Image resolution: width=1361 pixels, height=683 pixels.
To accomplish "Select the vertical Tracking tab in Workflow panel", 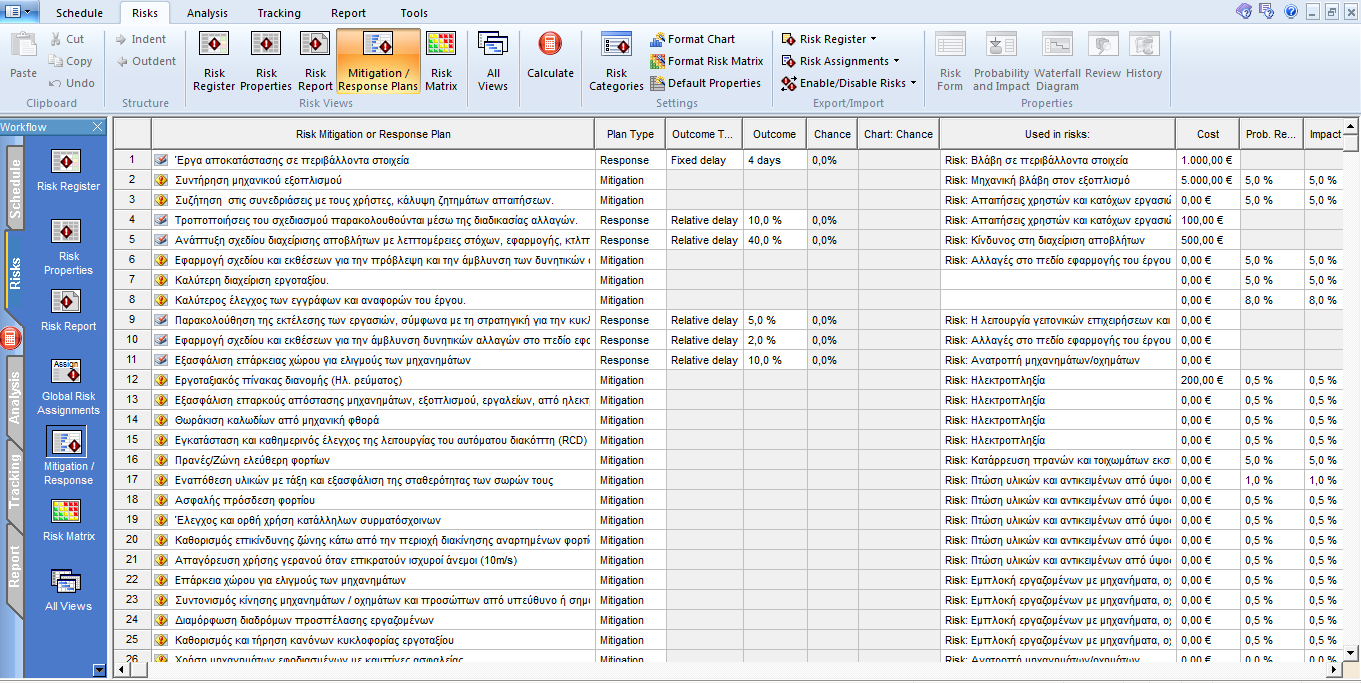I will coord(14,482).
